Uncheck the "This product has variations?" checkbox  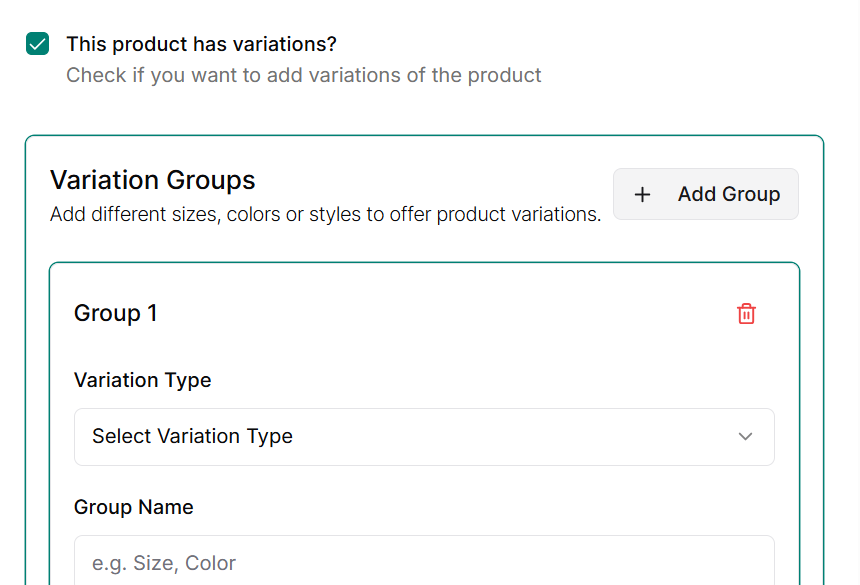click(37, 44)
